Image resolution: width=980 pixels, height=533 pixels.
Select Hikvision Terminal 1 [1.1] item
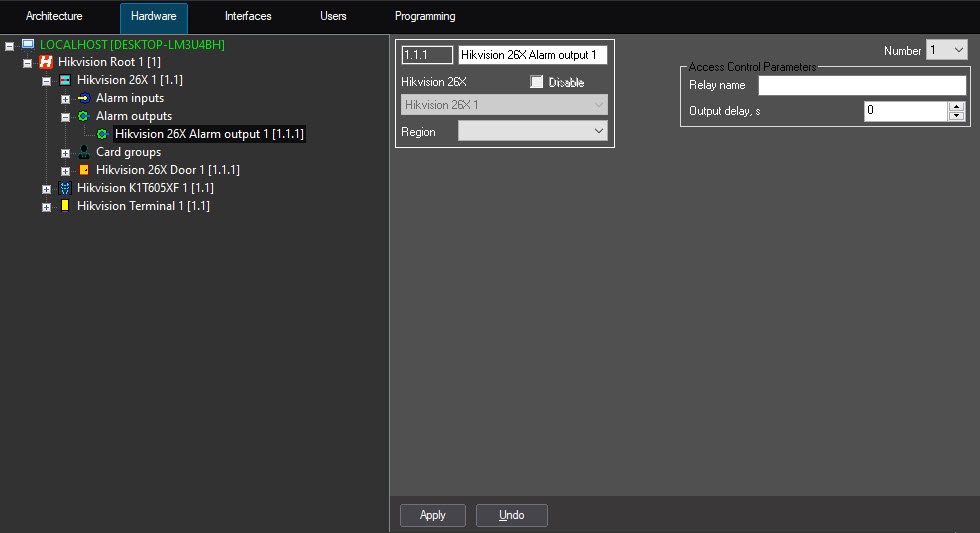click(x=143, y=206)
